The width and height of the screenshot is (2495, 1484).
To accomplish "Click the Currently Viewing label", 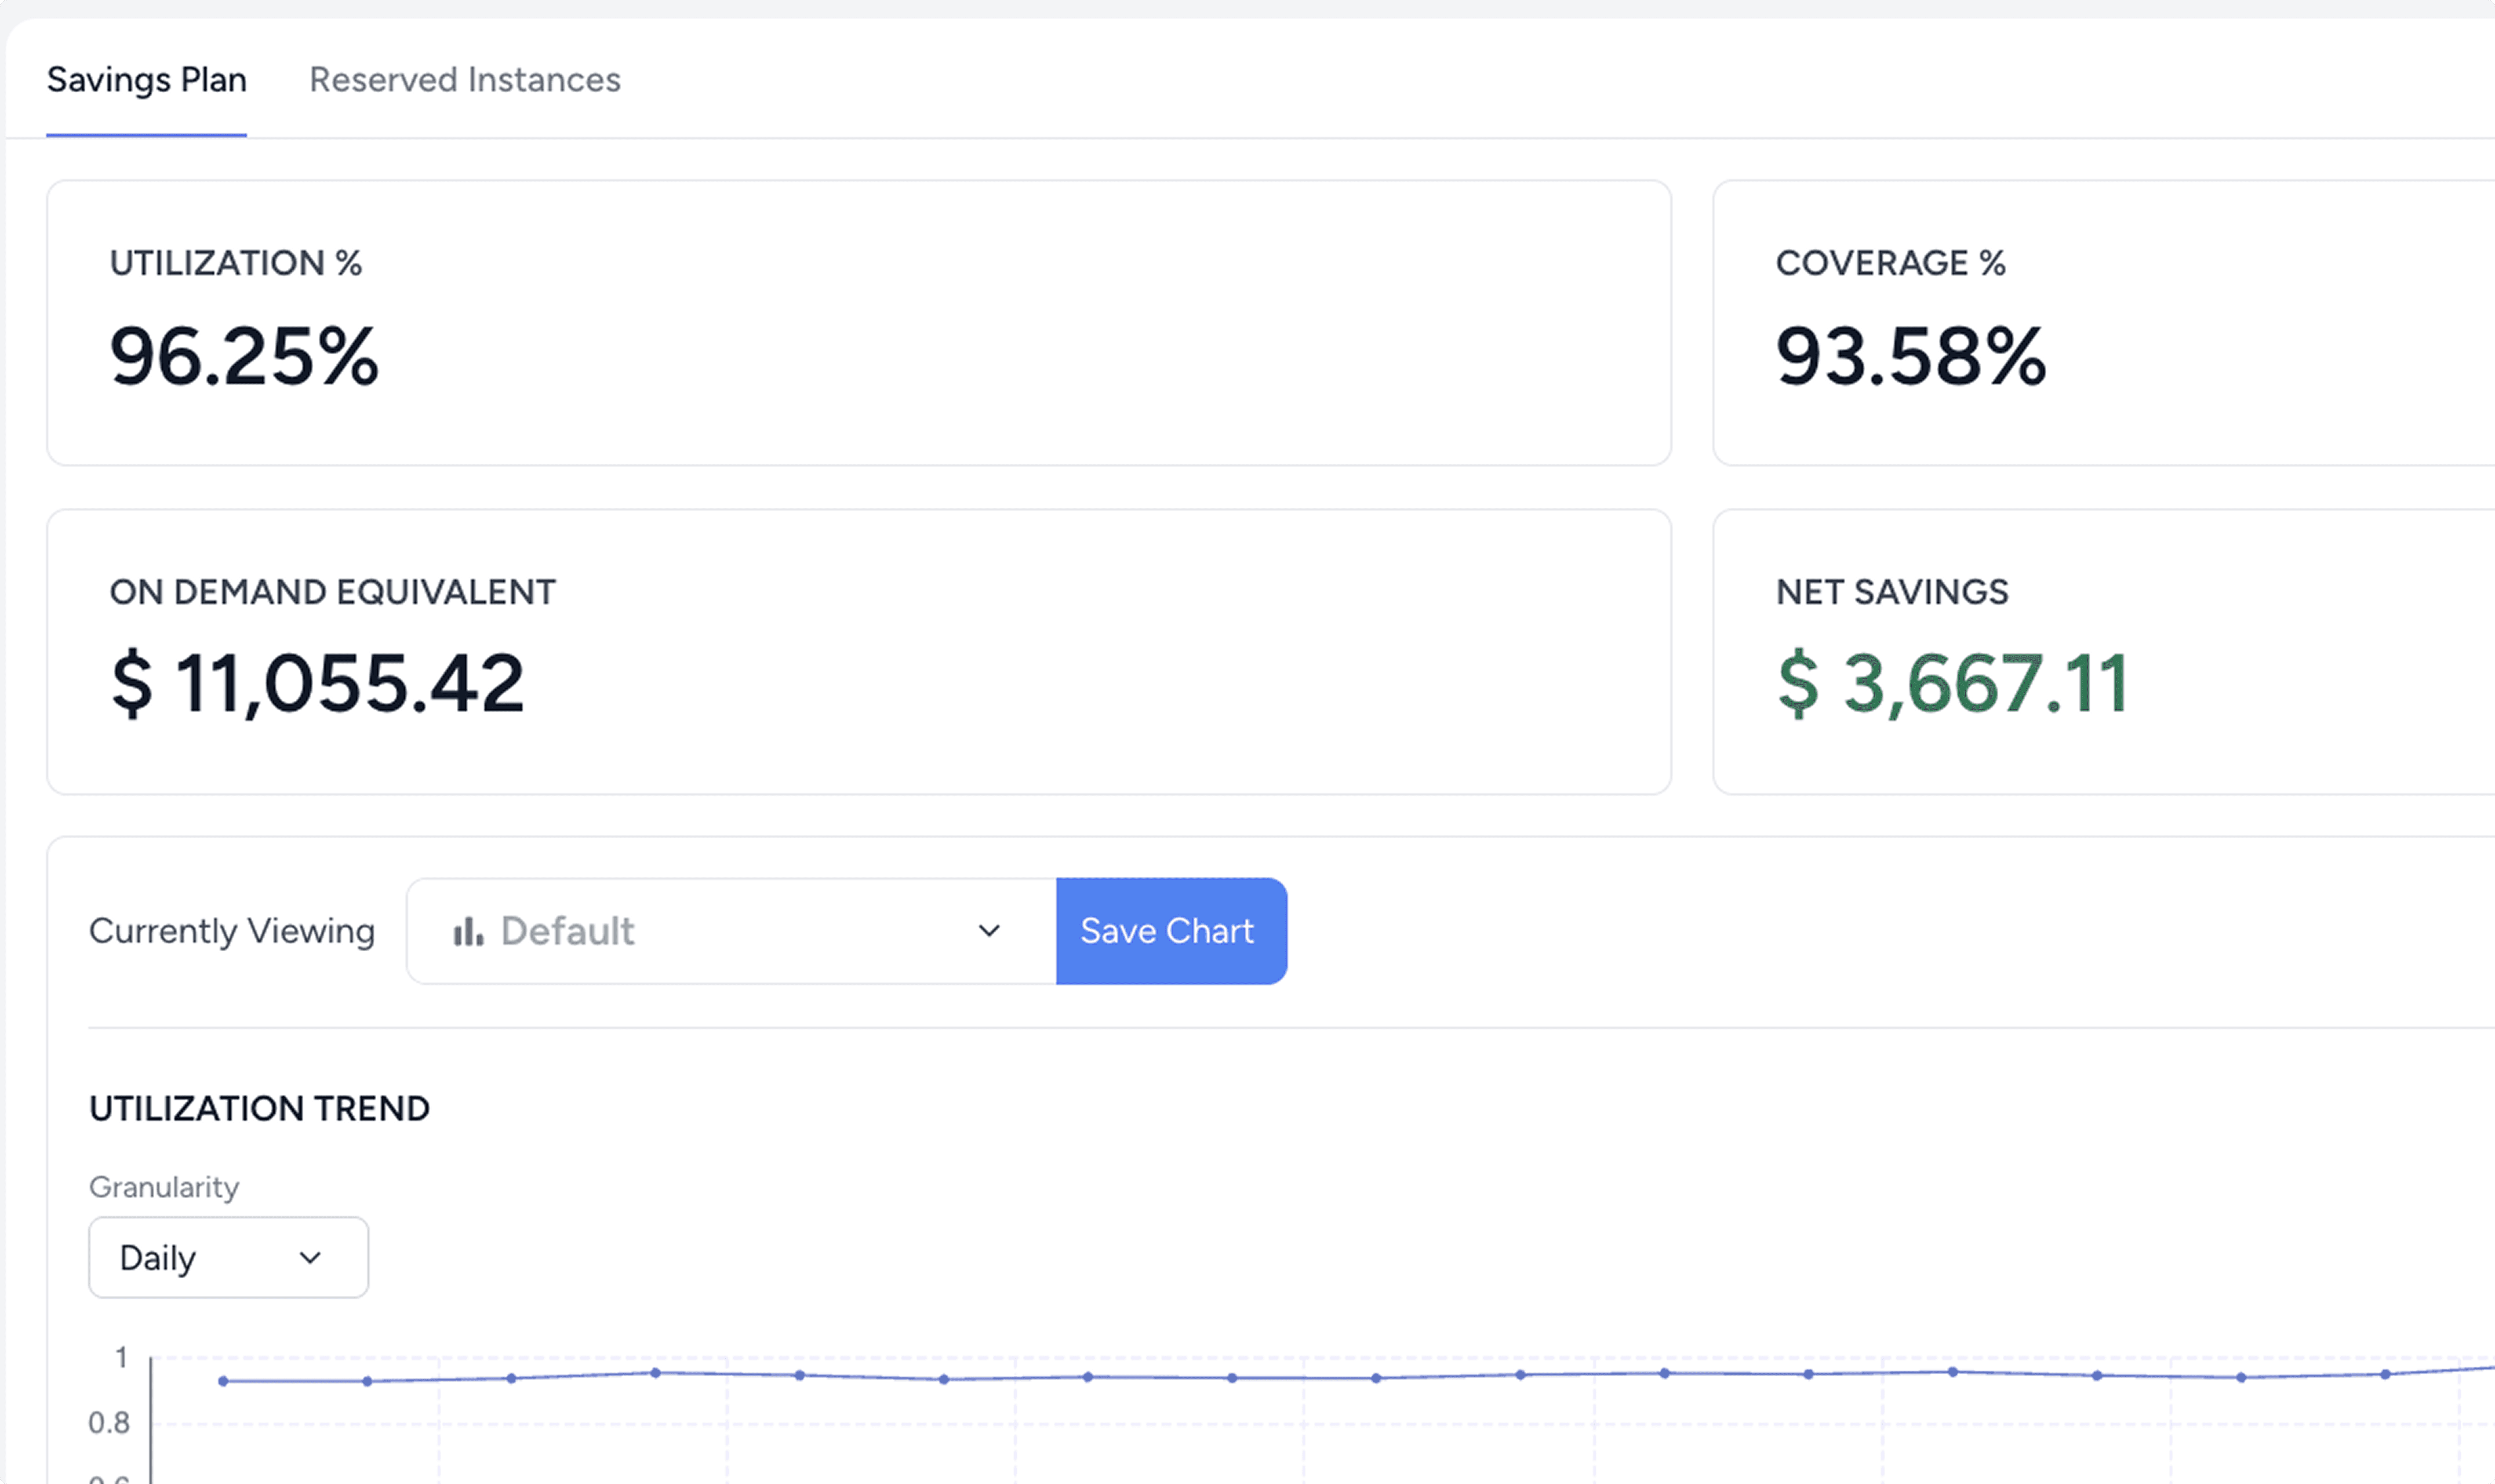I will (232, 931).
